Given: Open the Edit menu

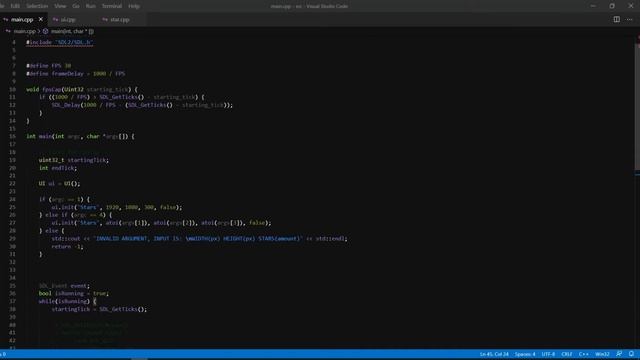Looking at the screenshot, I should 15,6.
